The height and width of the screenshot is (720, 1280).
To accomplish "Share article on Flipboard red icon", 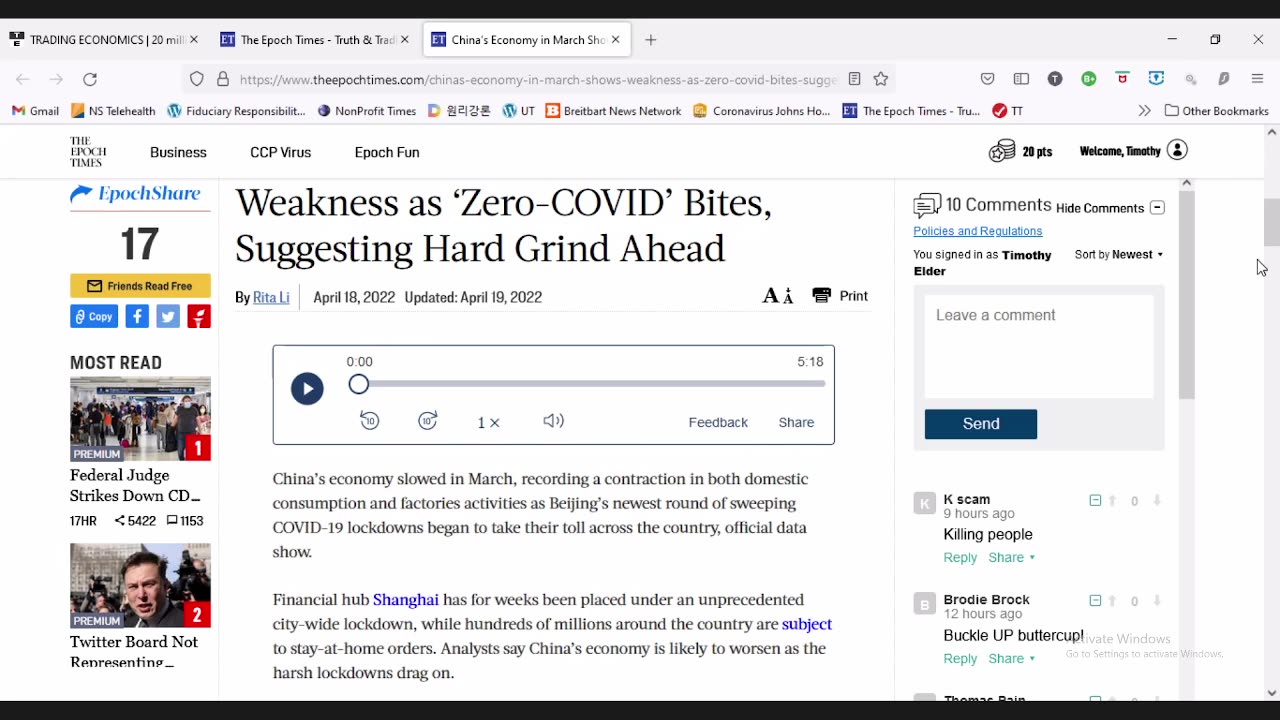I will tap(199, 317).
